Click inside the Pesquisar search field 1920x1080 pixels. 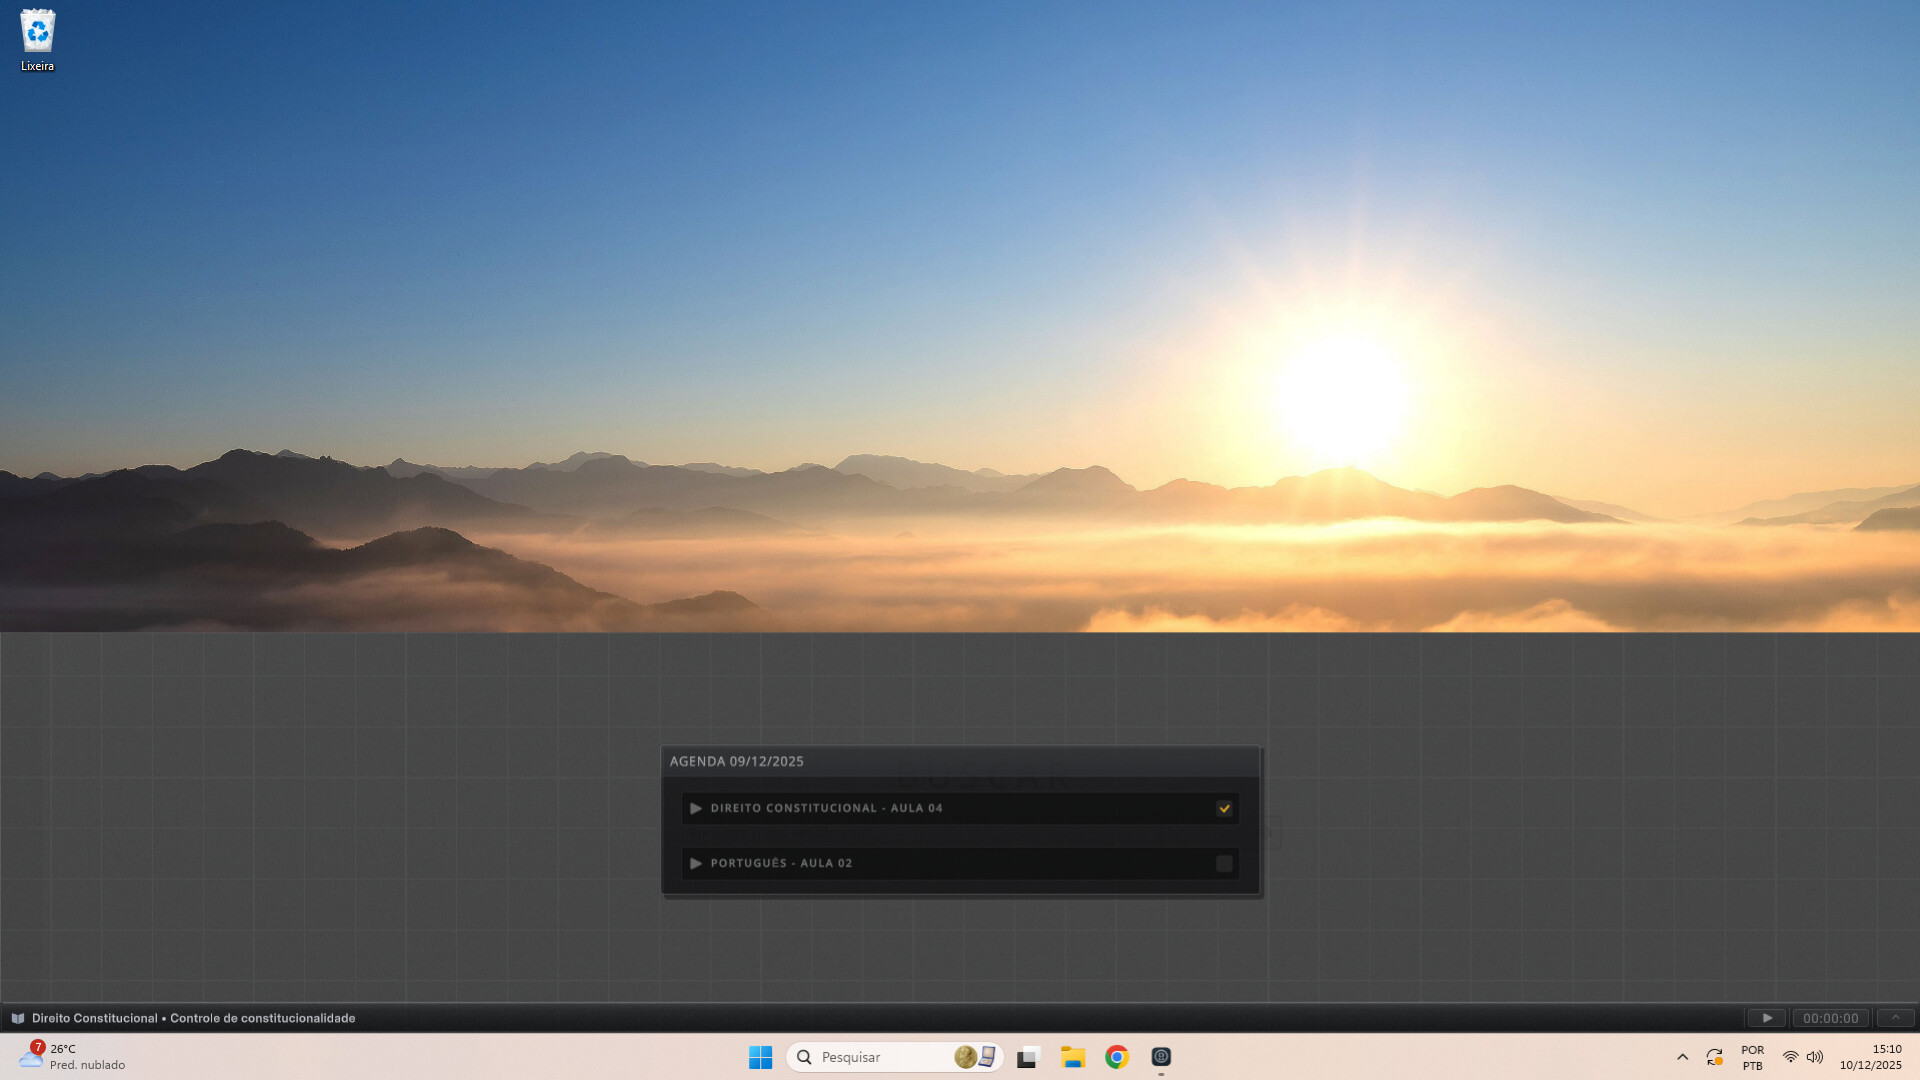click(x=880, y=1057)
